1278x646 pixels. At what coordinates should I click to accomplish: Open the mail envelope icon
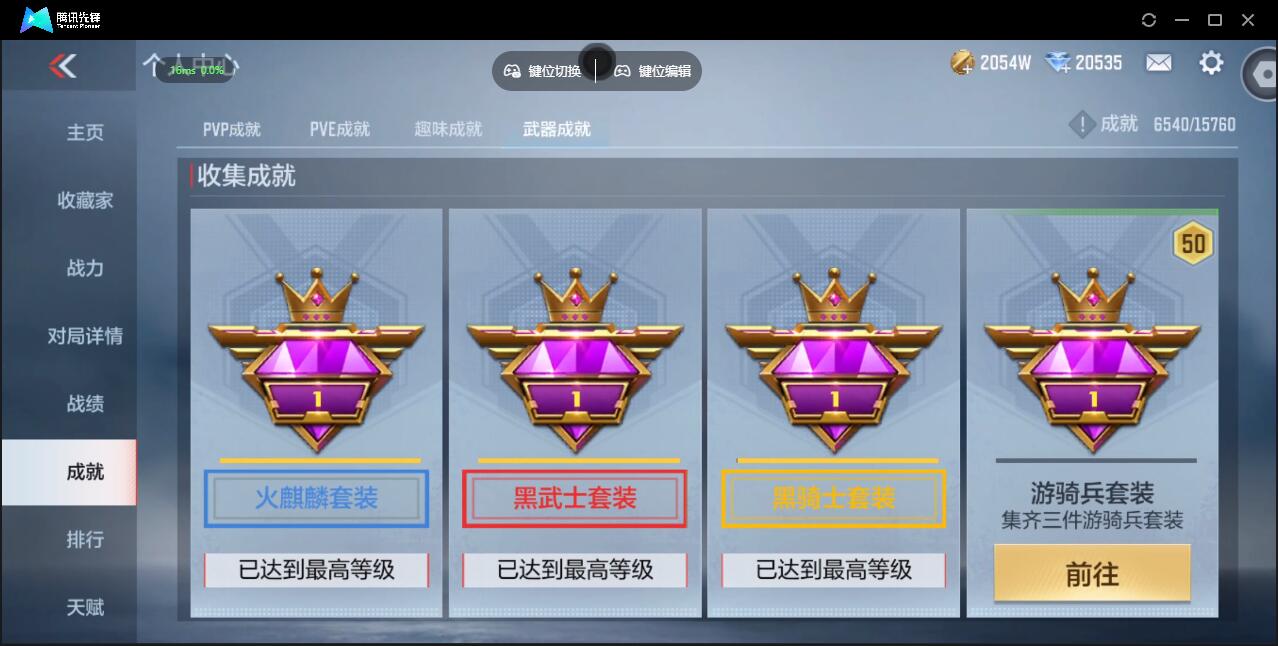click(x=1158, y=63)
